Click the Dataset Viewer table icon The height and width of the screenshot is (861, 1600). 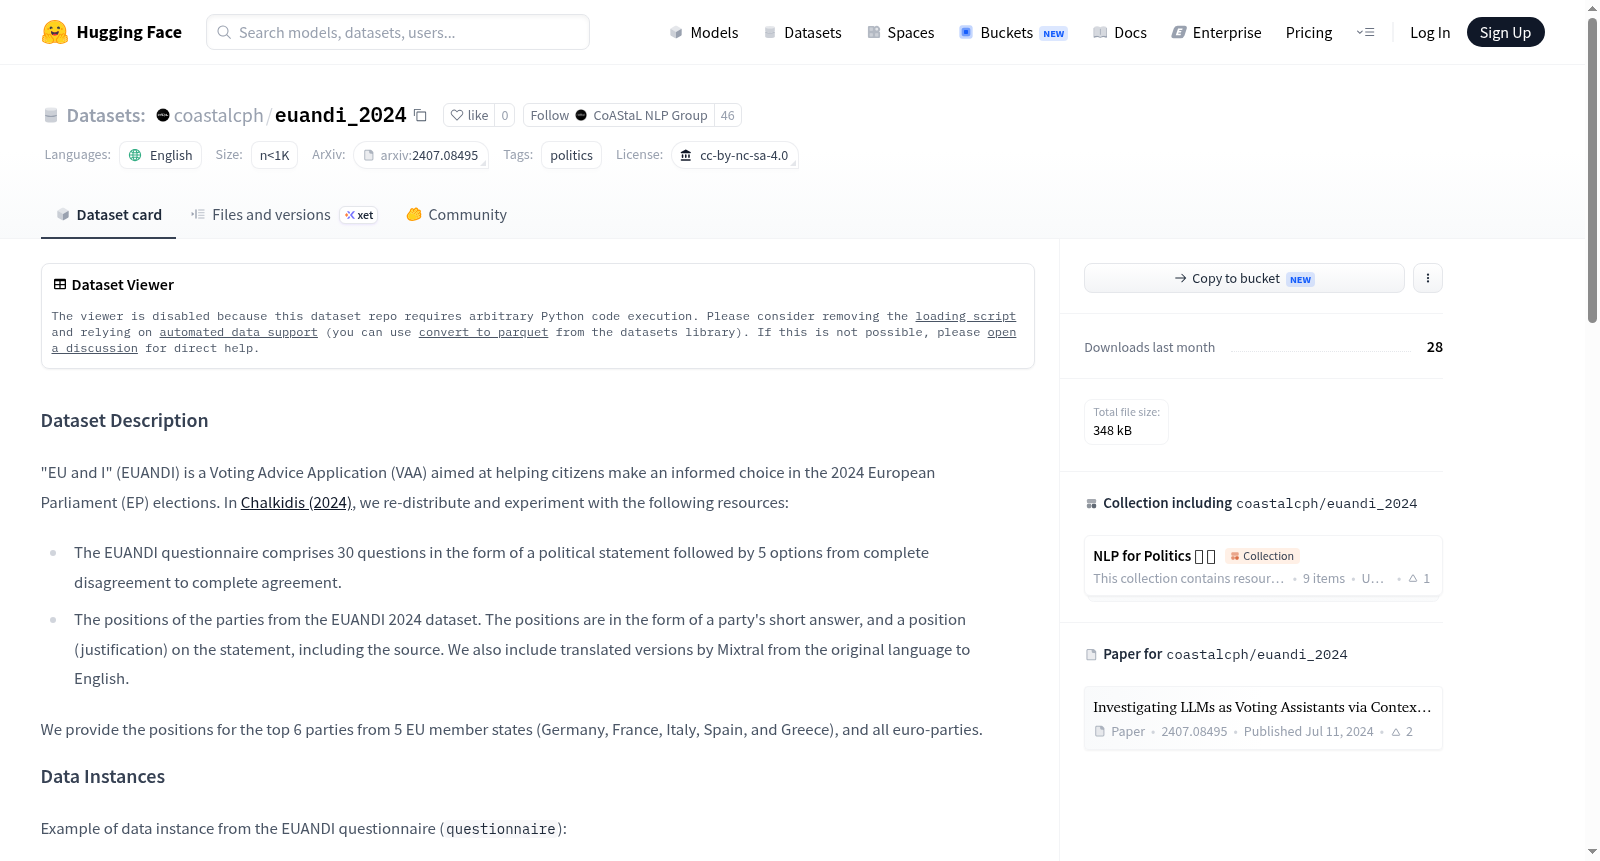[60, 285]
